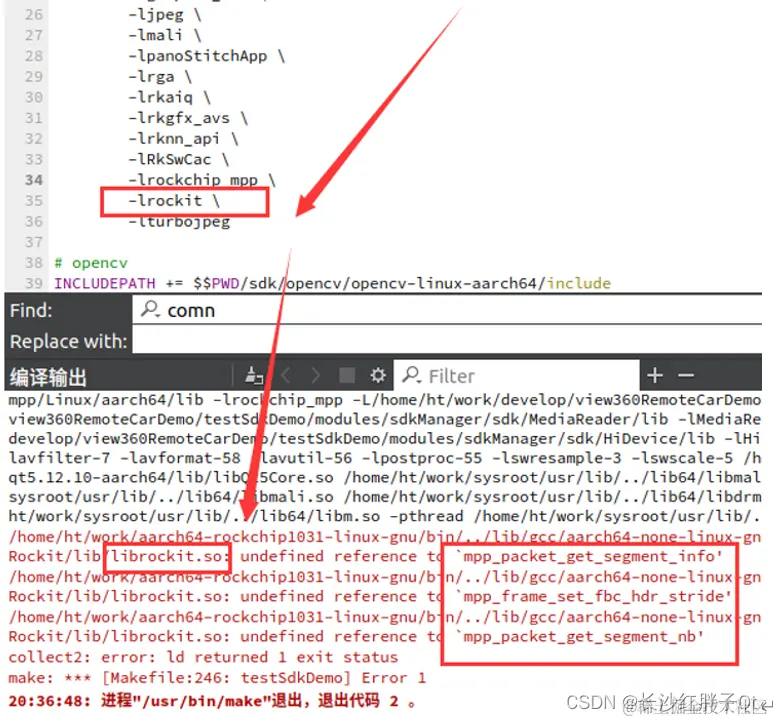
Task: Click the '-lturbojpeg' code line
Action: point(179,222)
